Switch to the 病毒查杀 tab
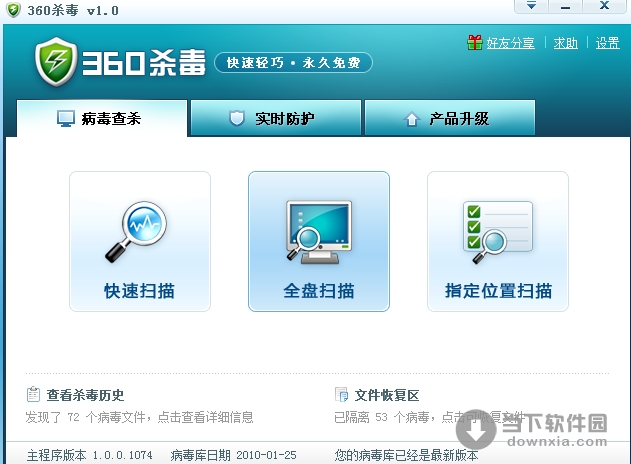Viewport: 631px width, 464px height. pyautogui.click(x=102, y=118)
